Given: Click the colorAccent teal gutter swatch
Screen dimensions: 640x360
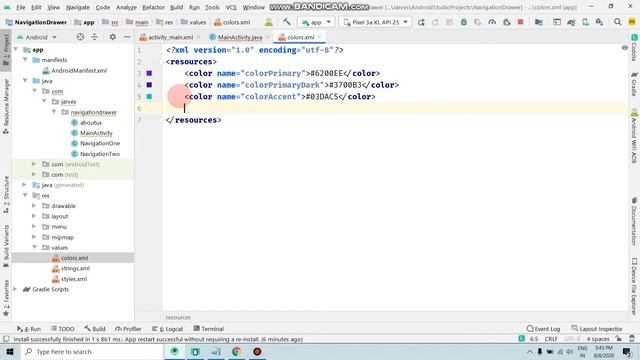Looking at the screenshot, I should (149, 97).
